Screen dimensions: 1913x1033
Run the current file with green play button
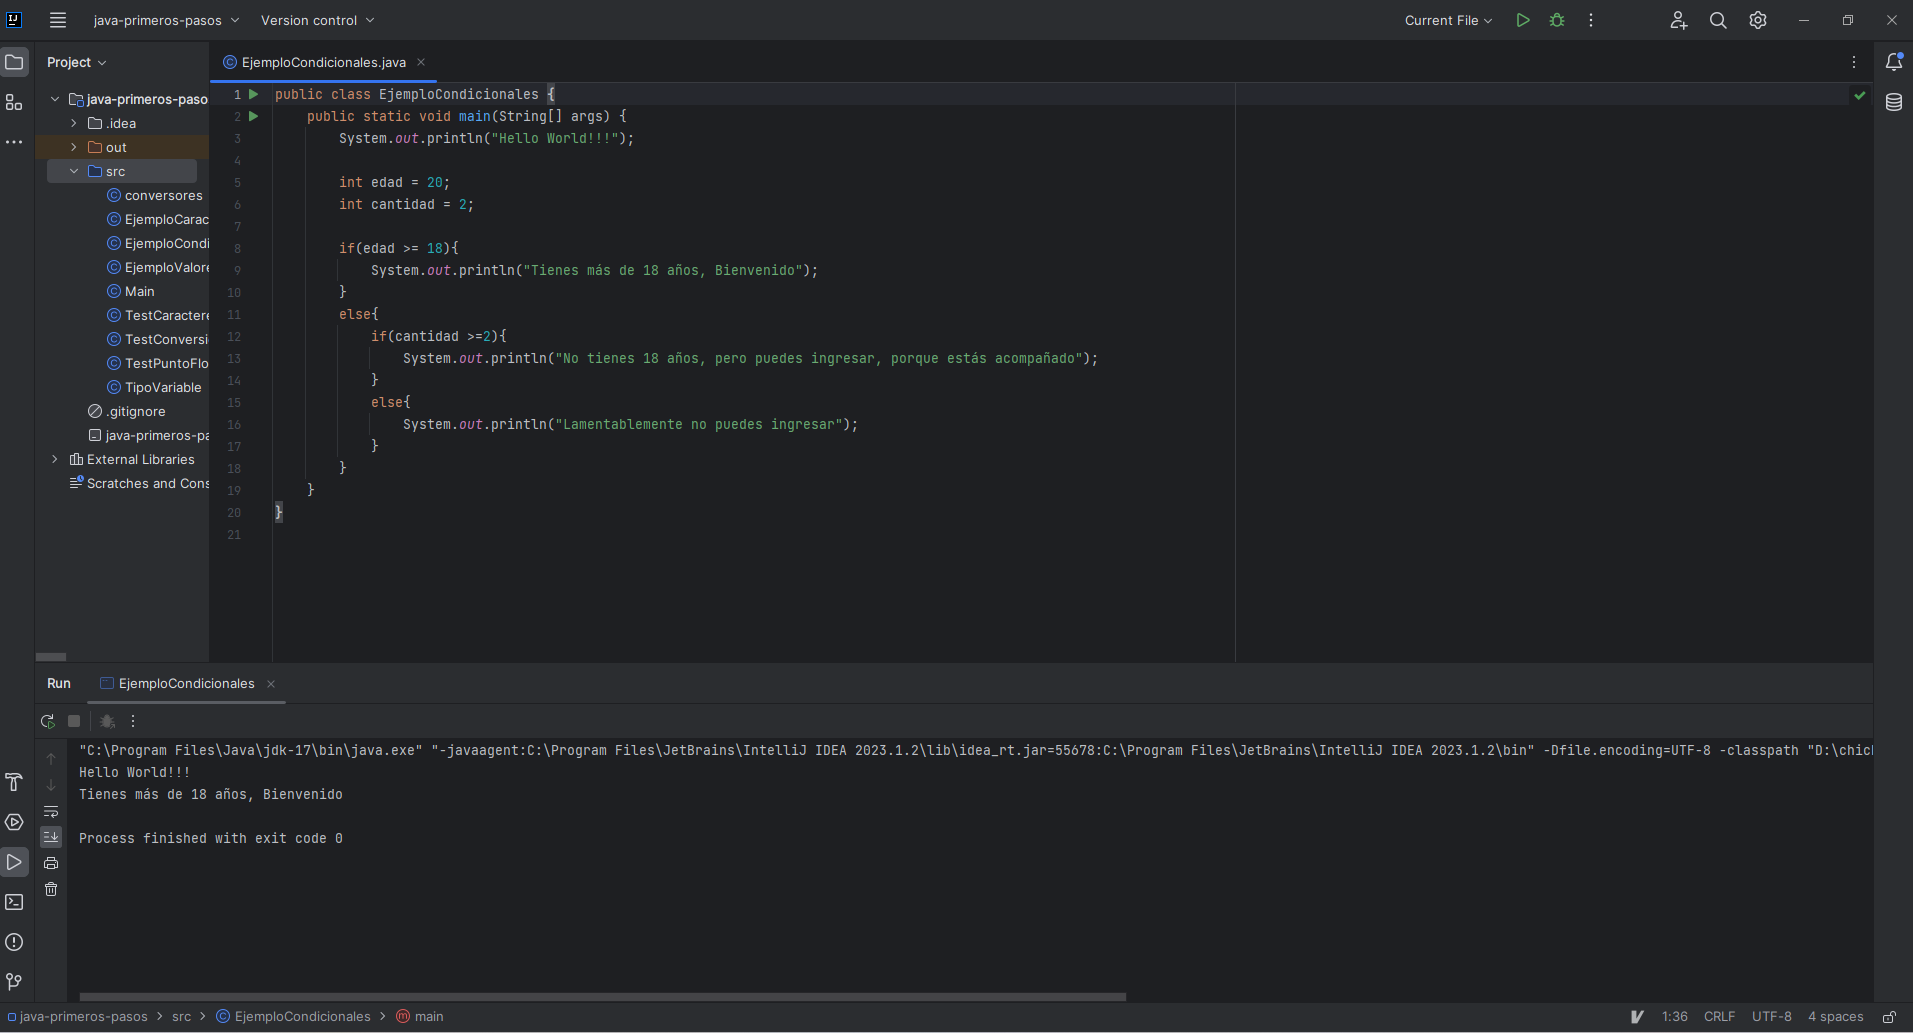(1523, 20)
